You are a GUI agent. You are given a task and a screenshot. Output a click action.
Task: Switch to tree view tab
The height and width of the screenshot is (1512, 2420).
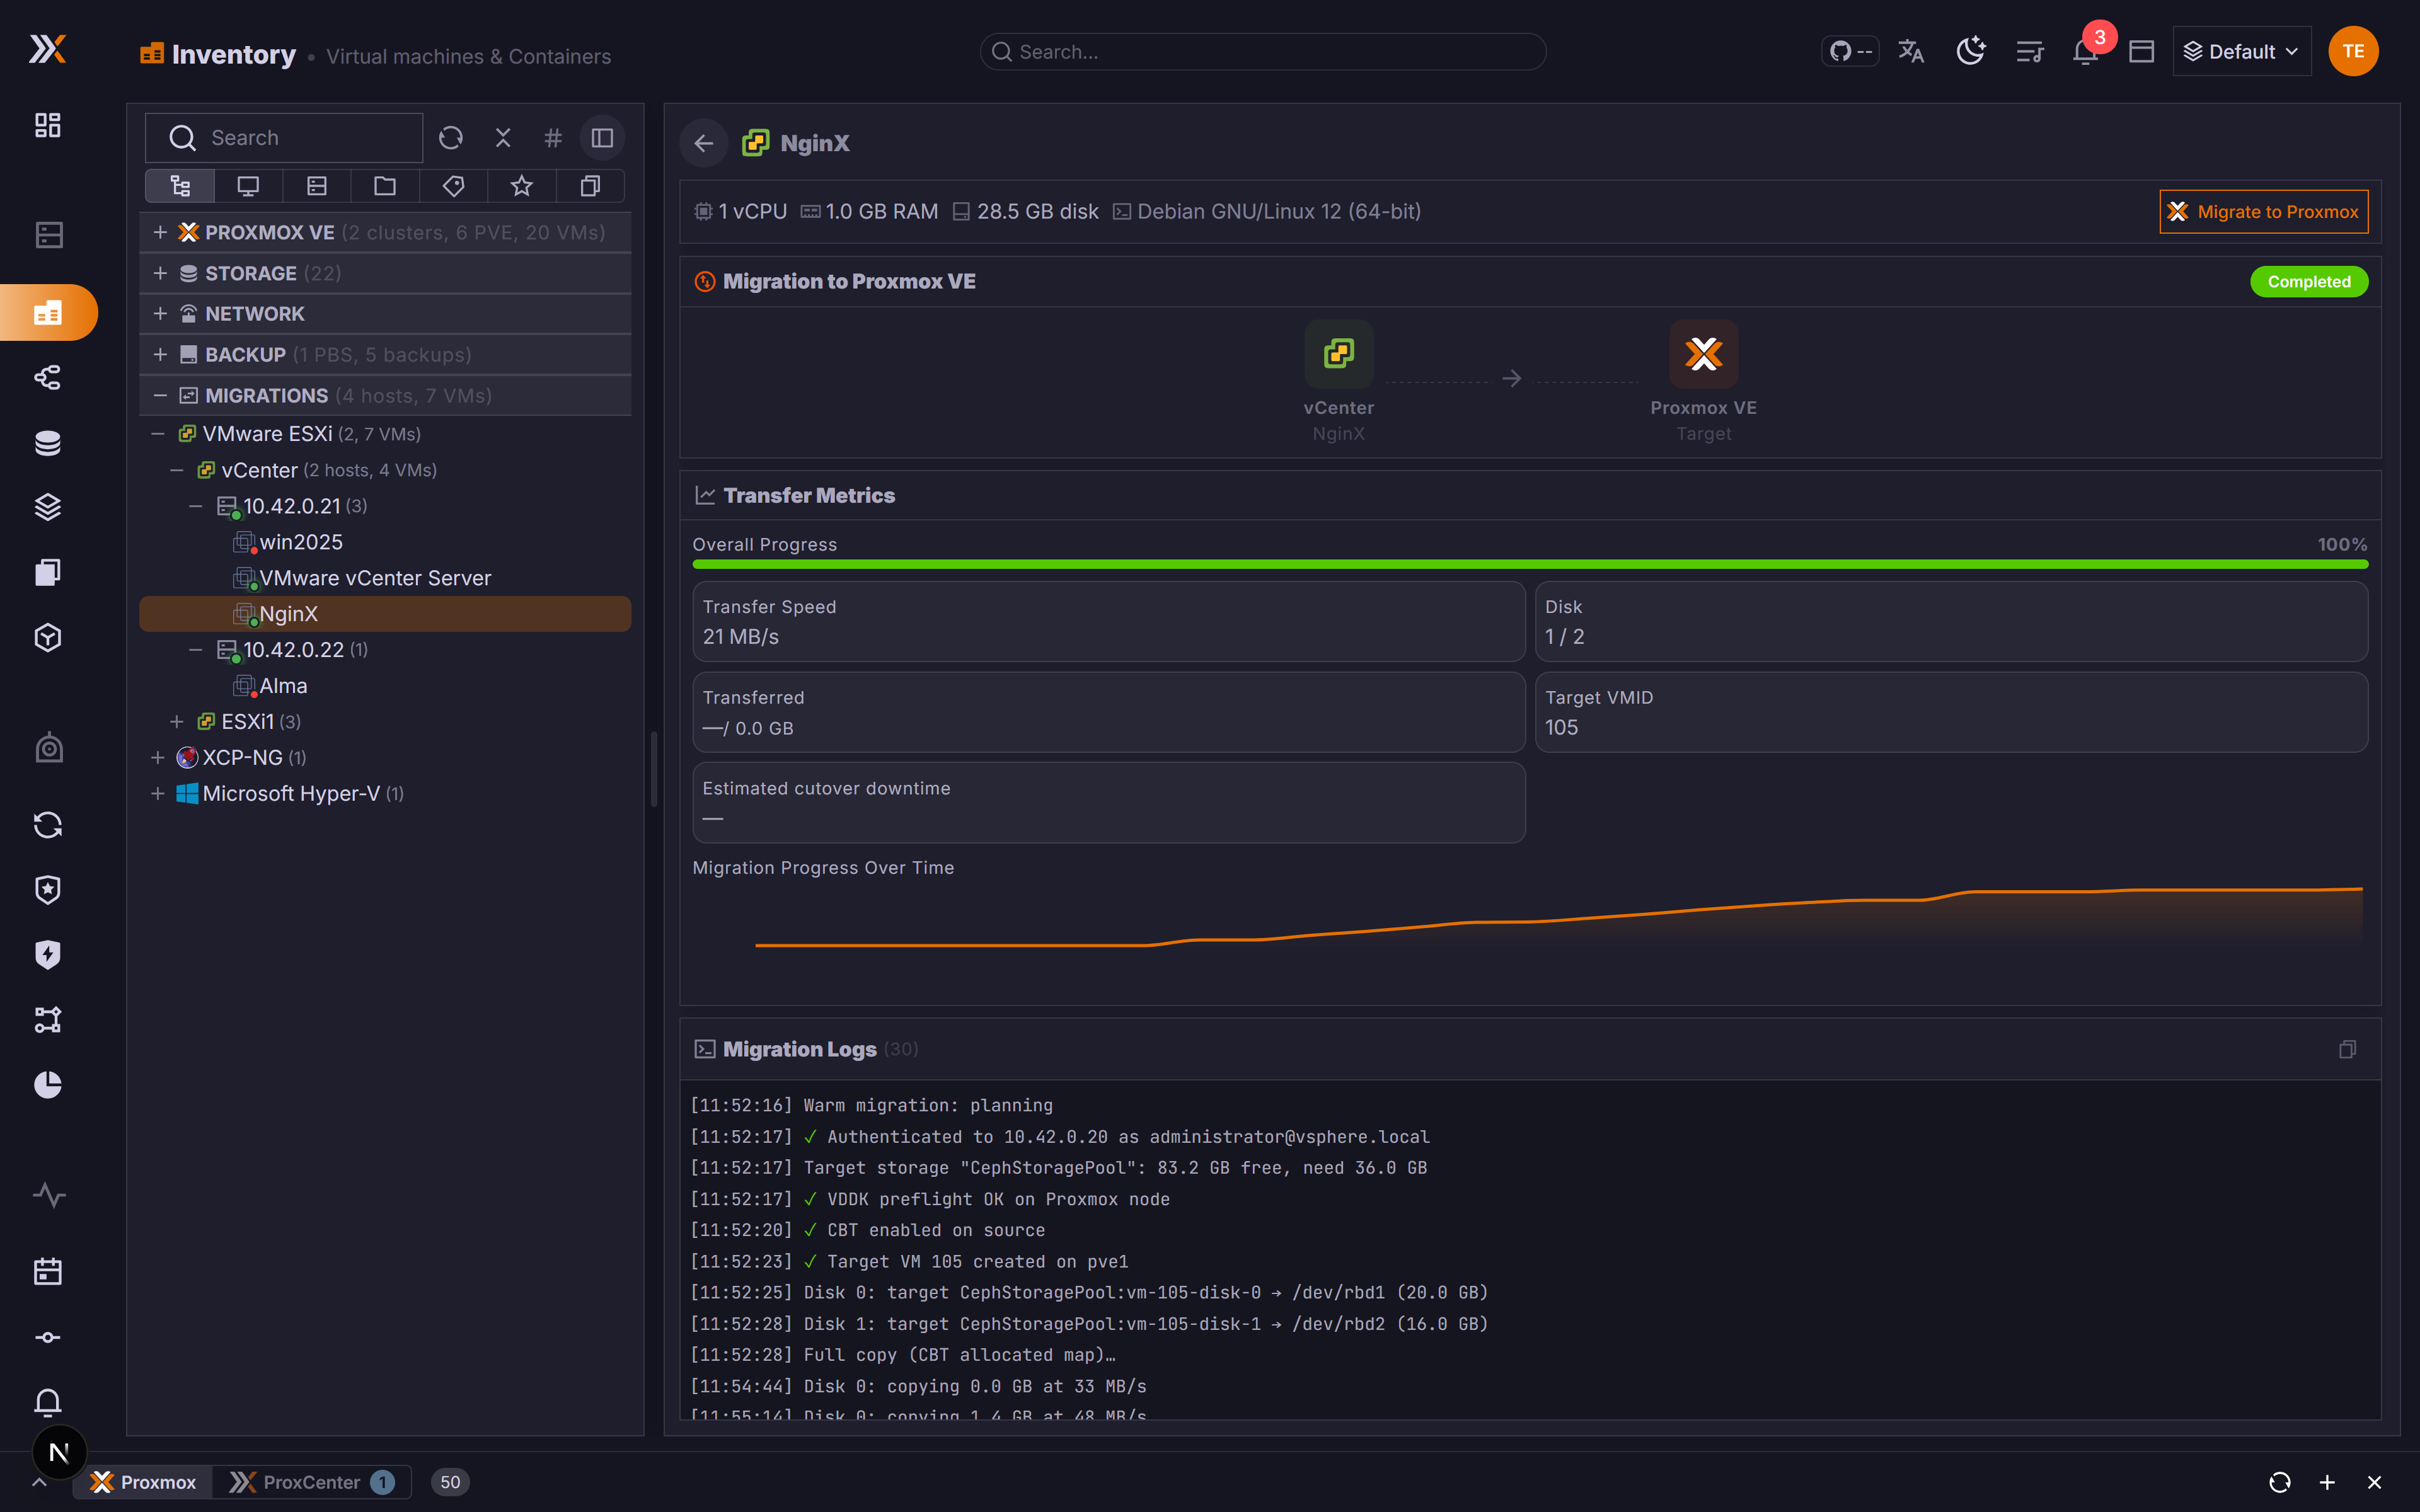pos(180,186)
